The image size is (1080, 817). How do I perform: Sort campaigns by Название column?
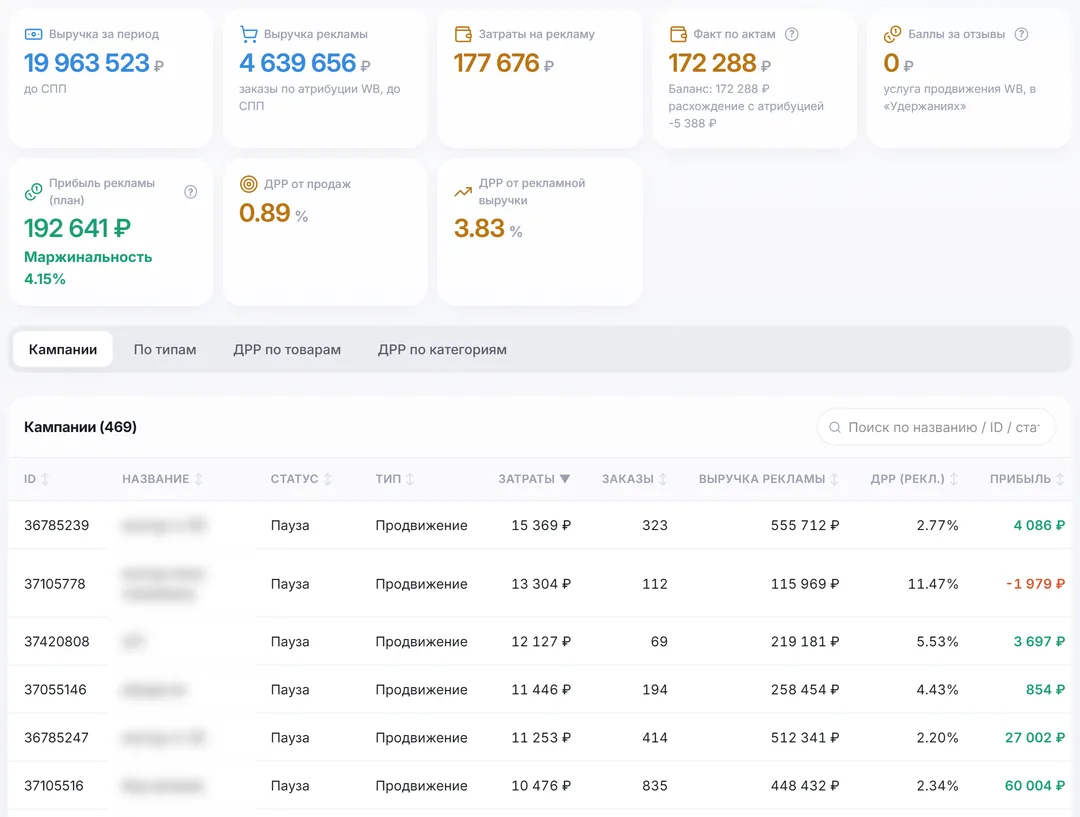[x=162, y=479]
